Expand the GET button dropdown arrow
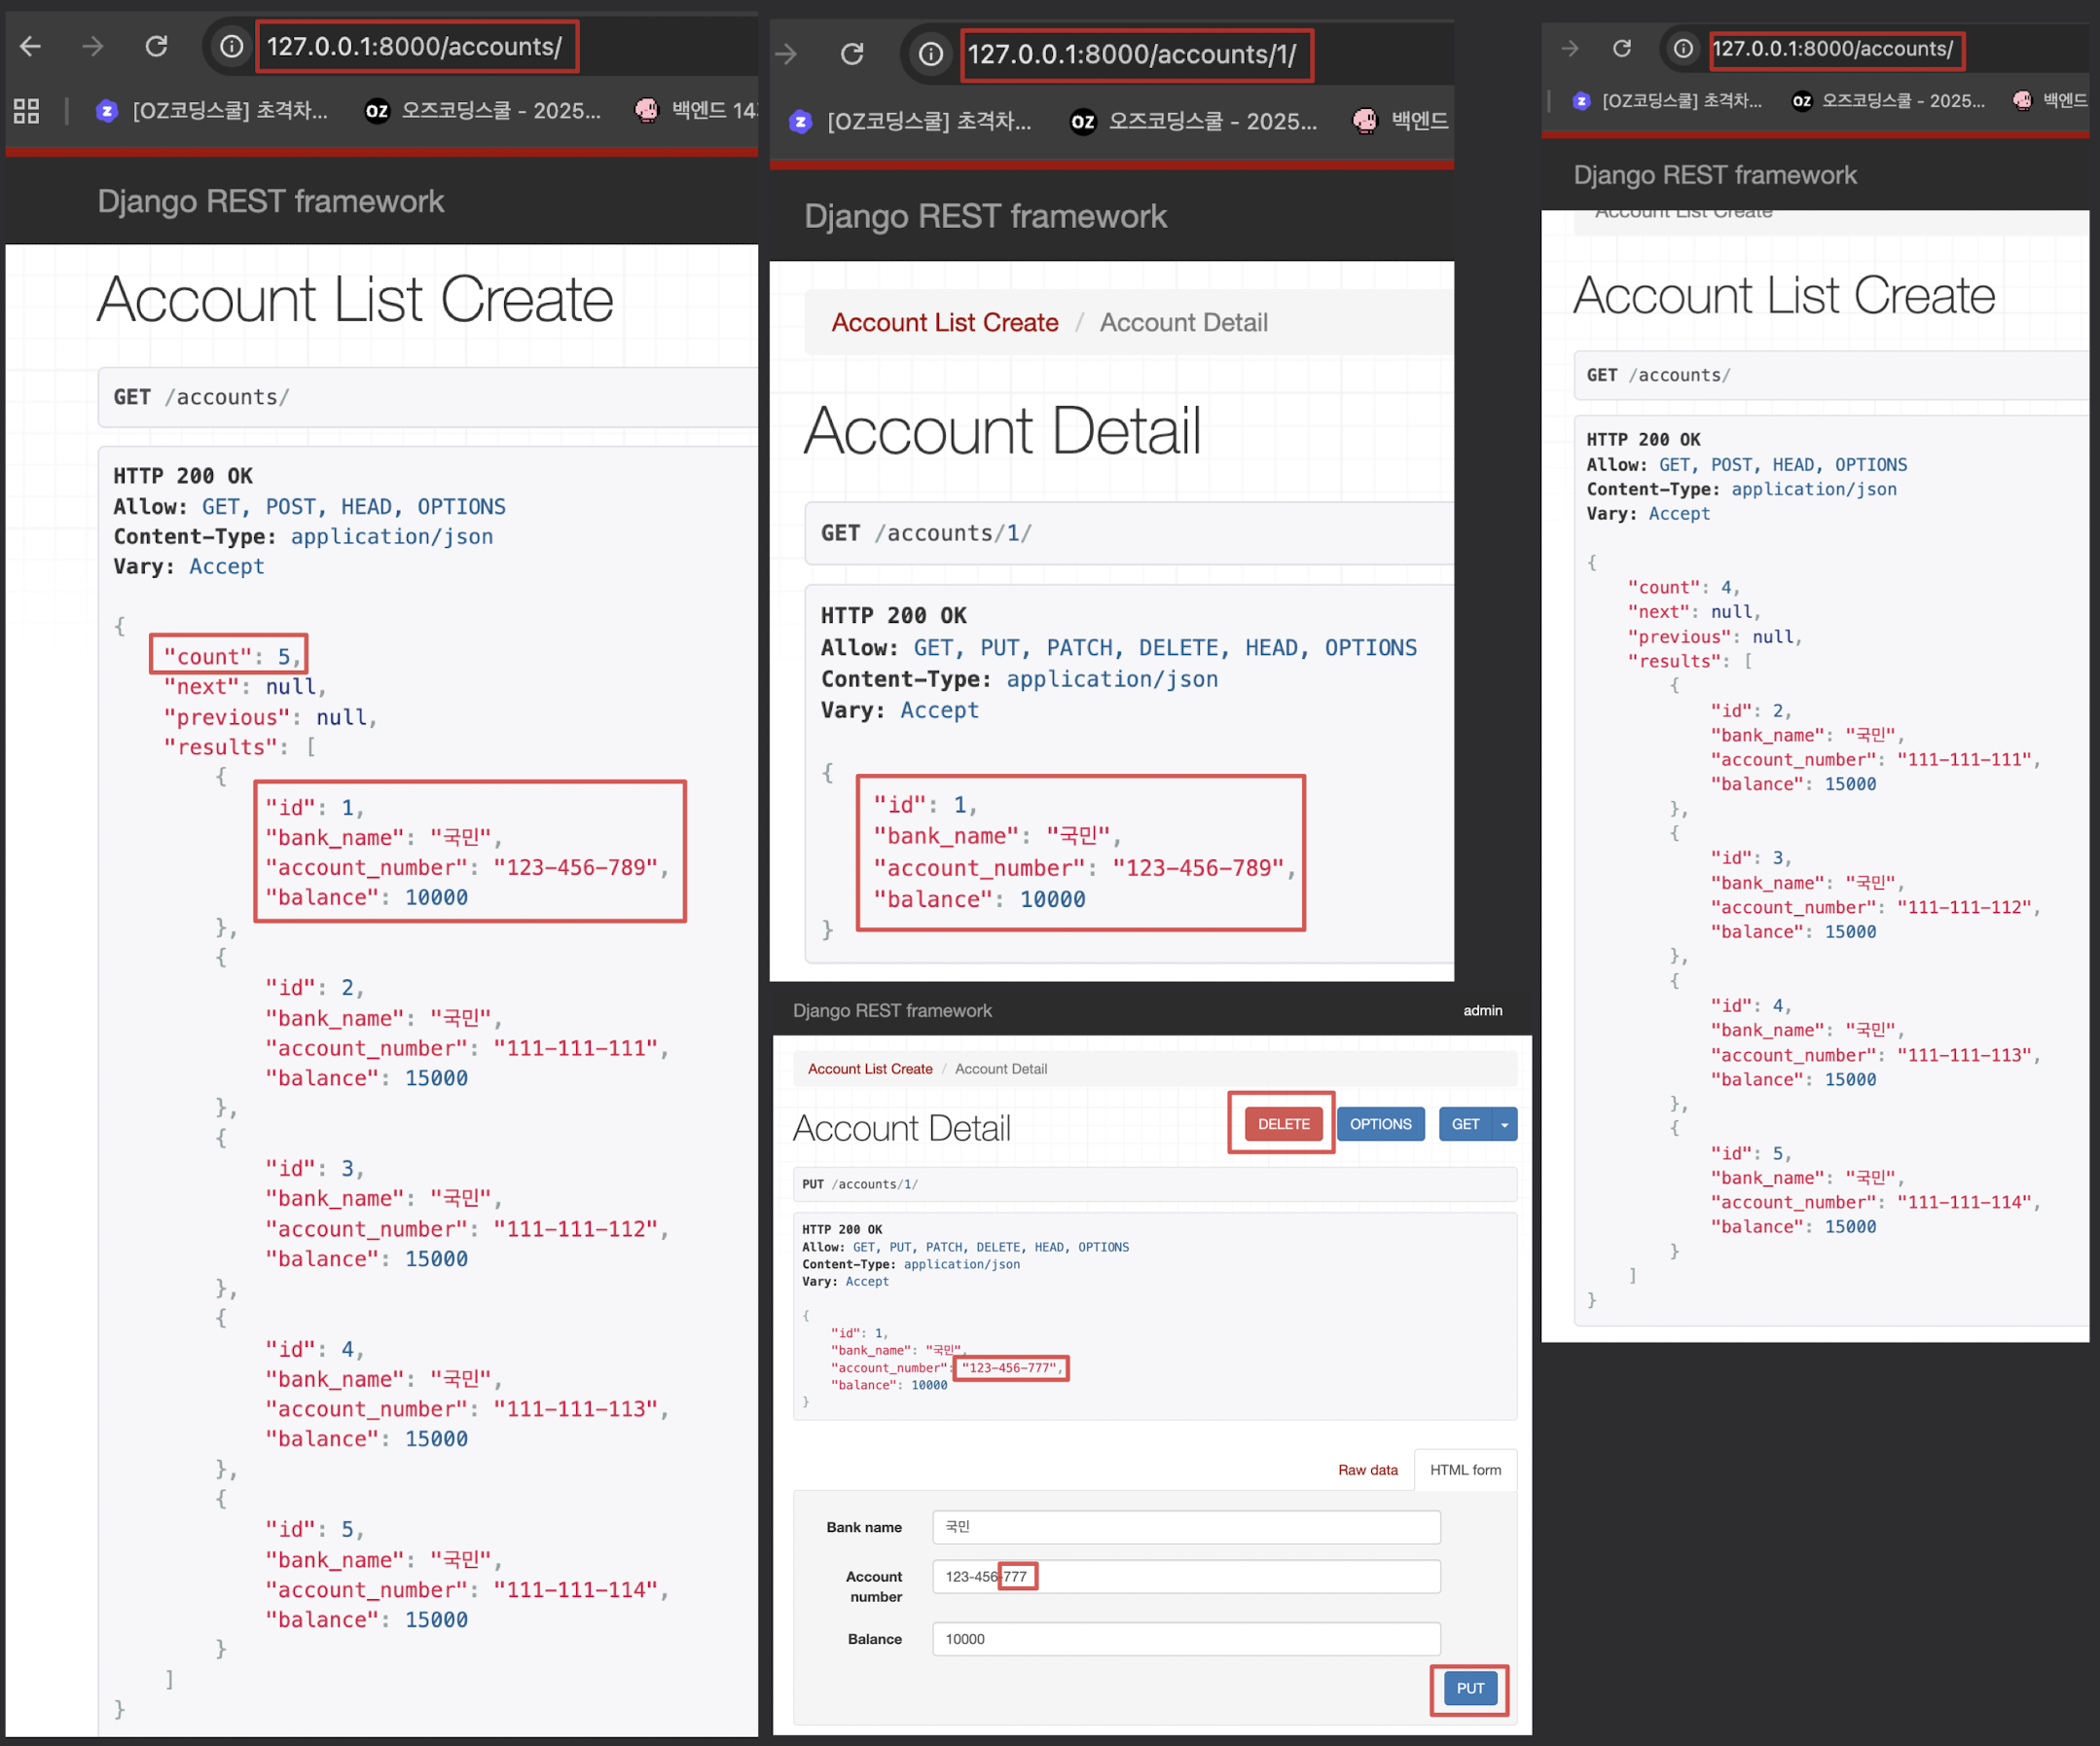 pyautogui.click(x=1504, y=1124)
